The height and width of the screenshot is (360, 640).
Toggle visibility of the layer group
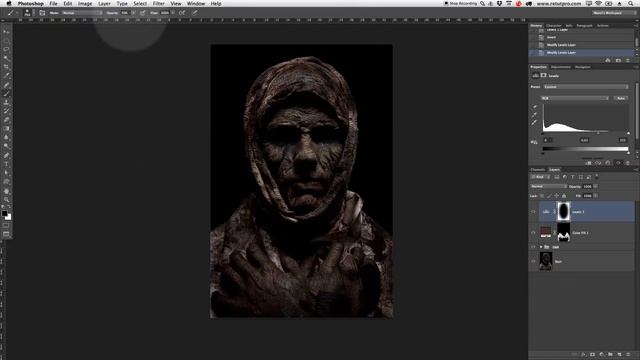point(533,247)
